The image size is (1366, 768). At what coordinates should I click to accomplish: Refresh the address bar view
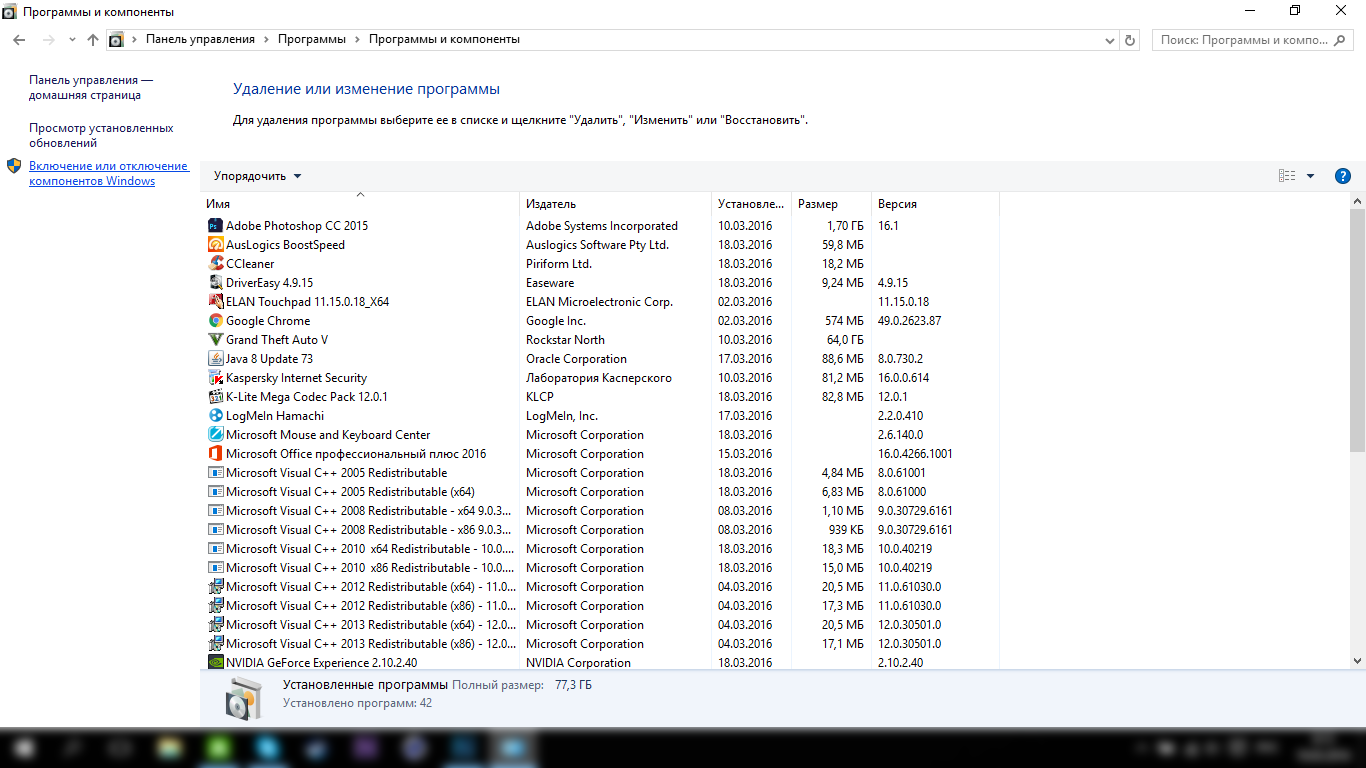tap(1131, 40)
